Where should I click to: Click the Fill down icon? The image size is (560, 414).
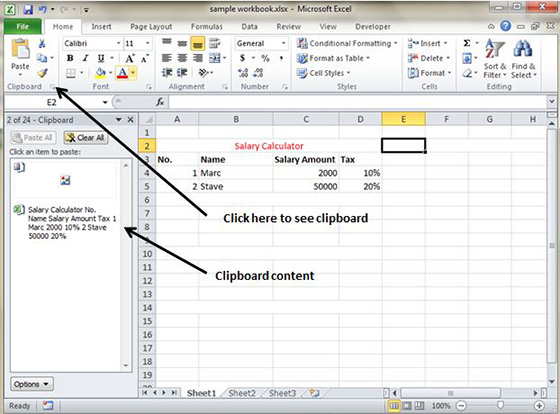[467, 58]
